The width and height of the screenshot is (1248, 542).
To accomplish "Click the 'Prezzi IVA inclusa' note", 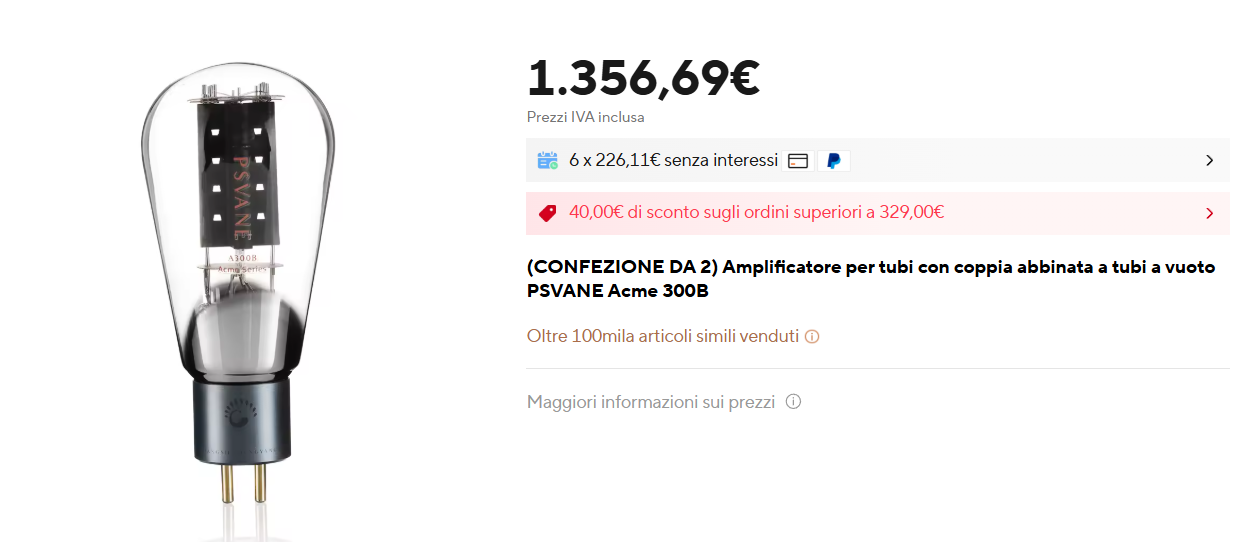I will [x=586, y=117].
